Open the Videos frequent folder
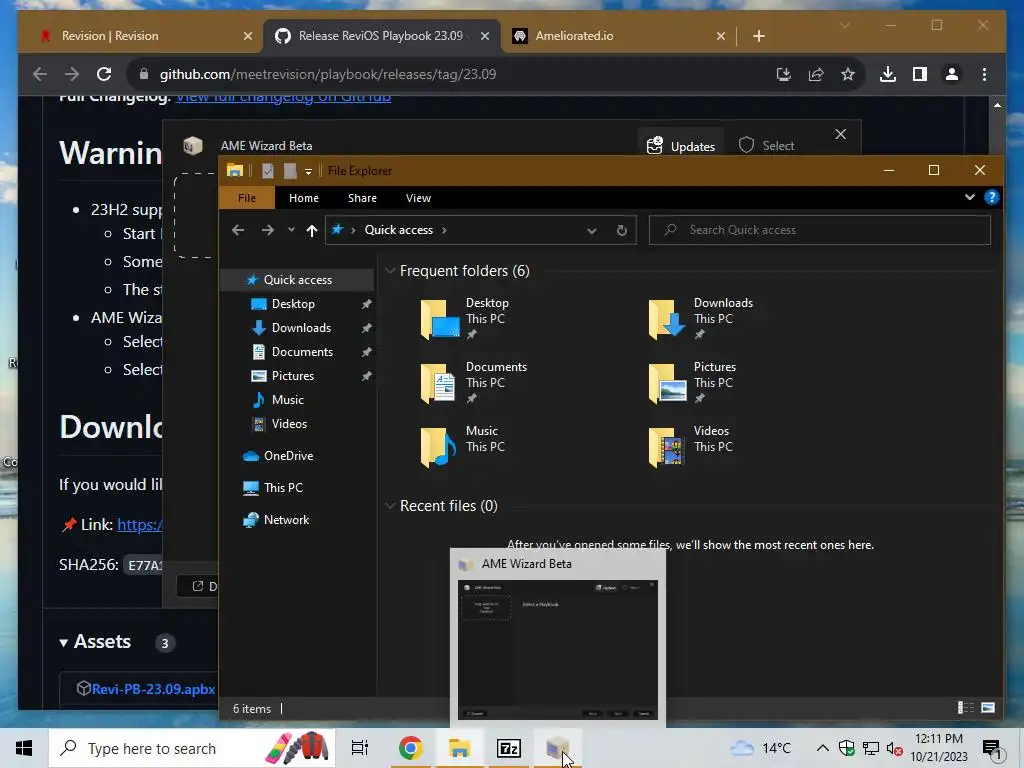The image size is (1024, 768). [691, 447]
